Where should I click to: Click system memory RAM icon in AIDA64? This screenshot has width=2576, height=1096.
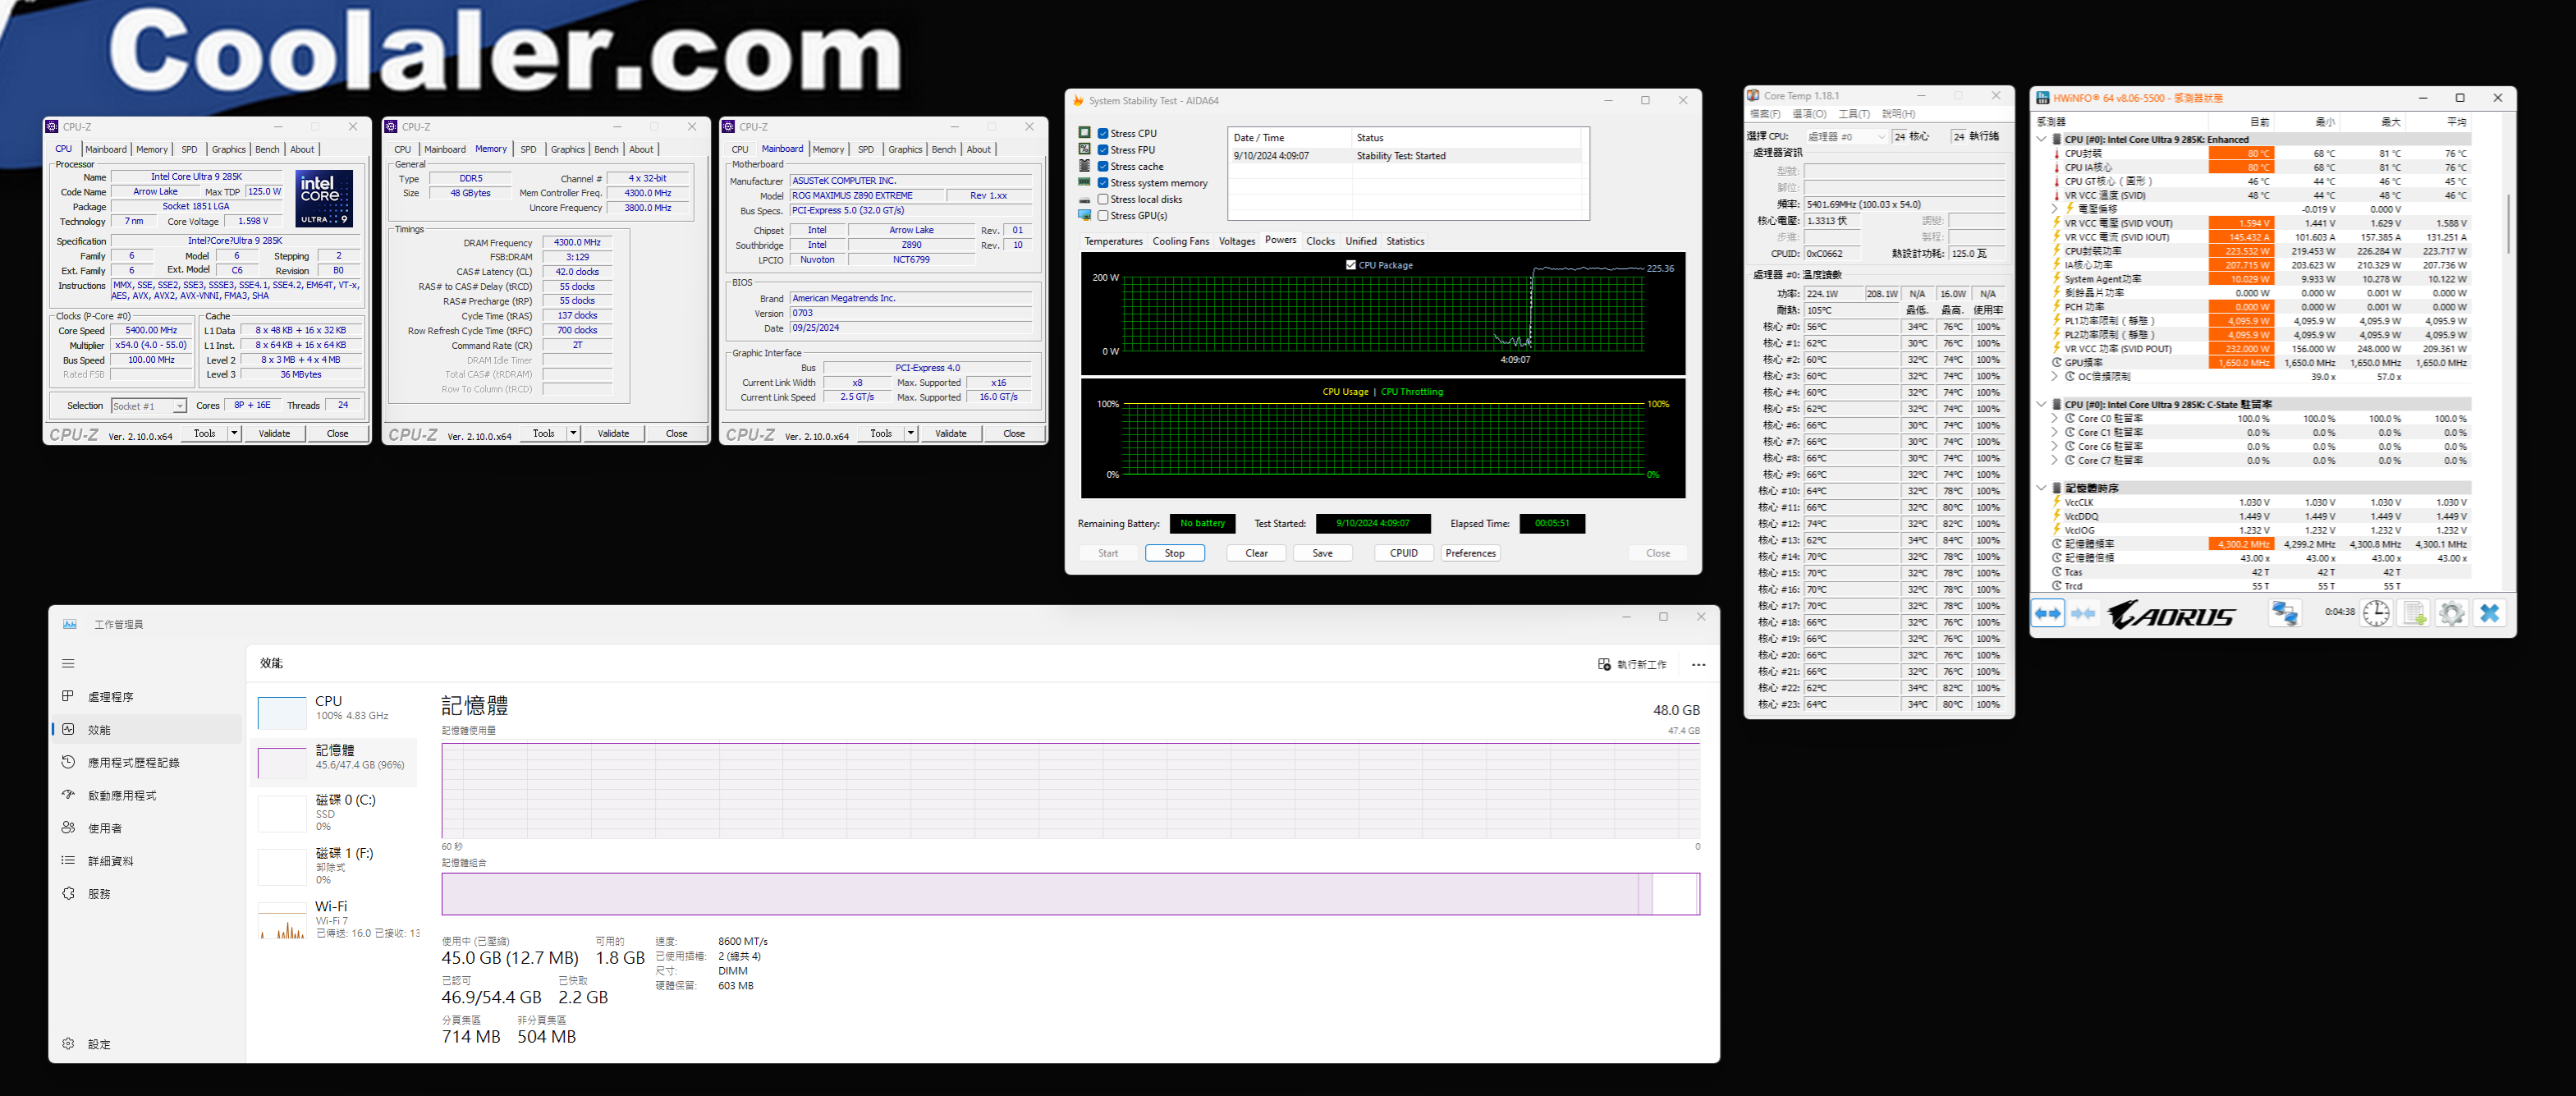coord(1084,182)
